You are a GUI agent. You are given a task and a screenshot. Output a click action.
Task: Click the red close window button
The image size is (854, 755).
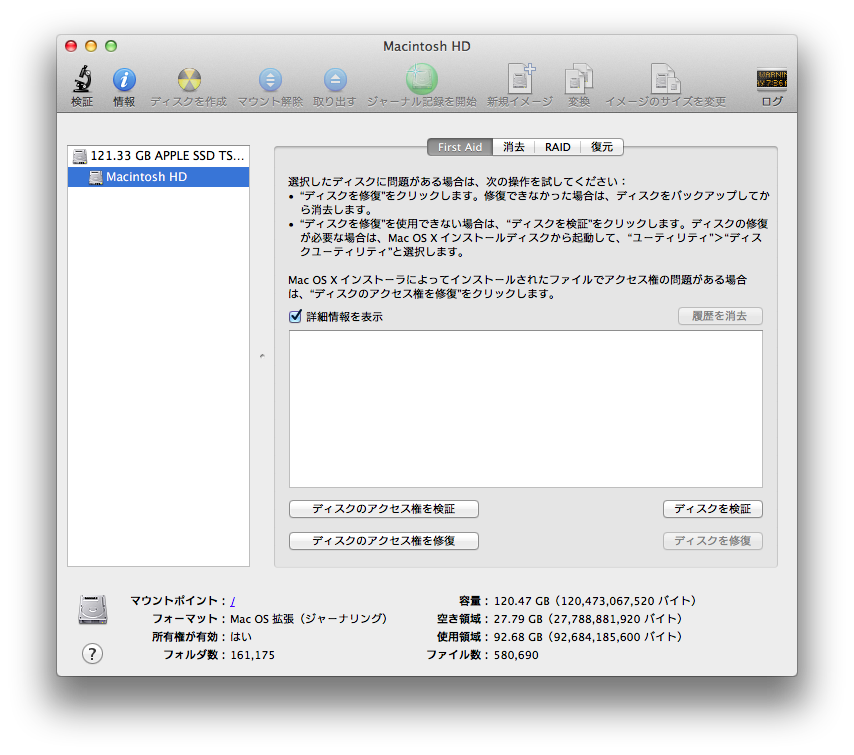pyautogui.click(x=71, y=46)
